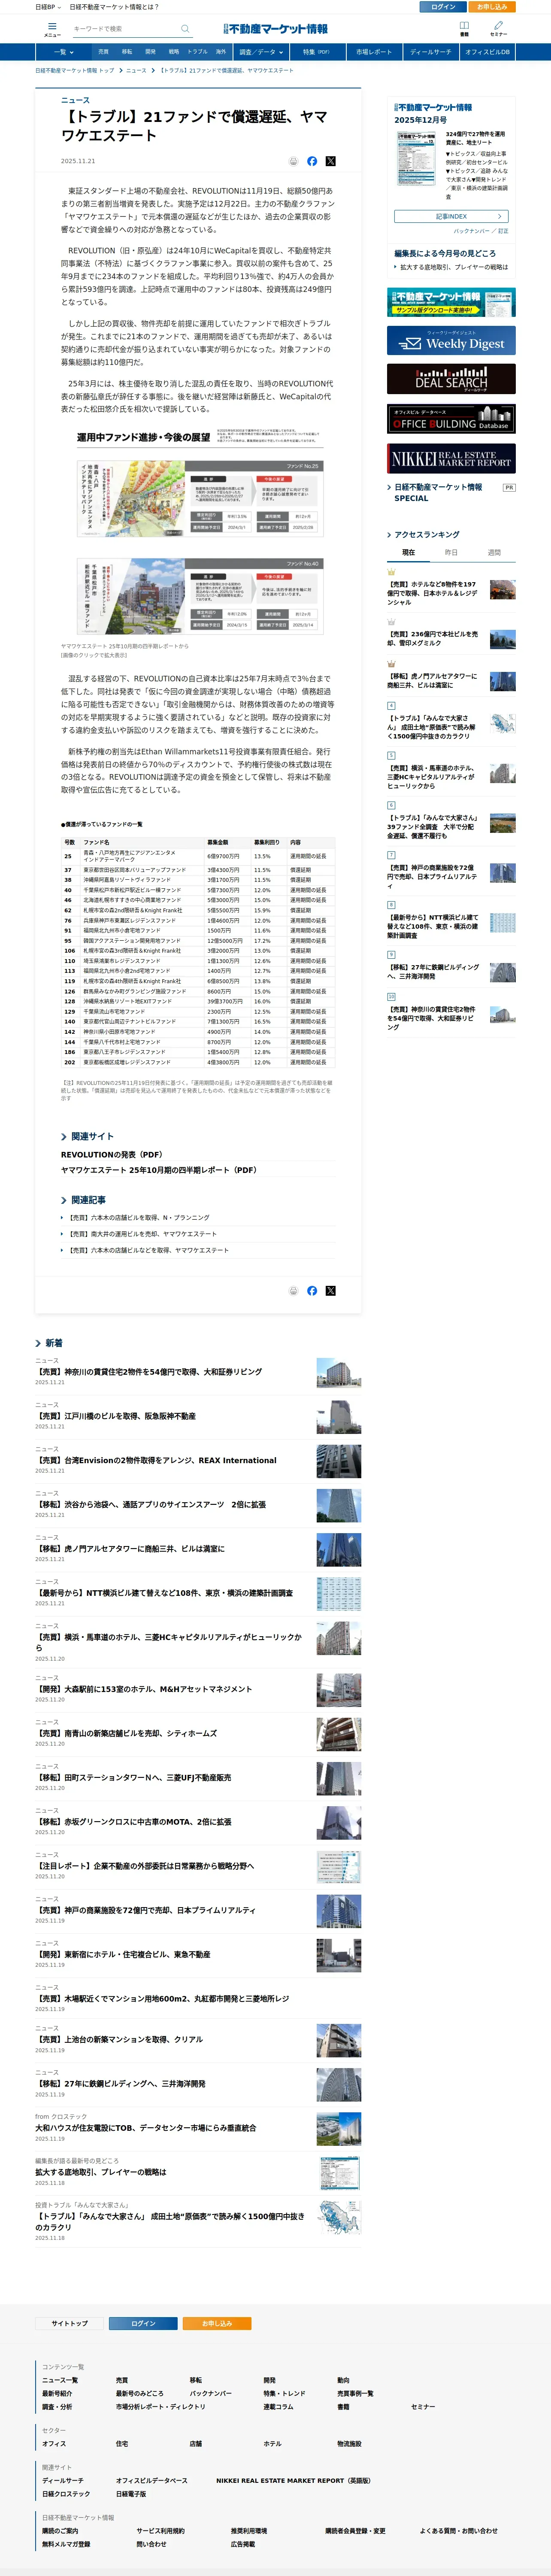Viewport: 551px width, 2576px height.
Task: Expand the 一覧 dropdown in the navigation bar
Action: point(63,52)
